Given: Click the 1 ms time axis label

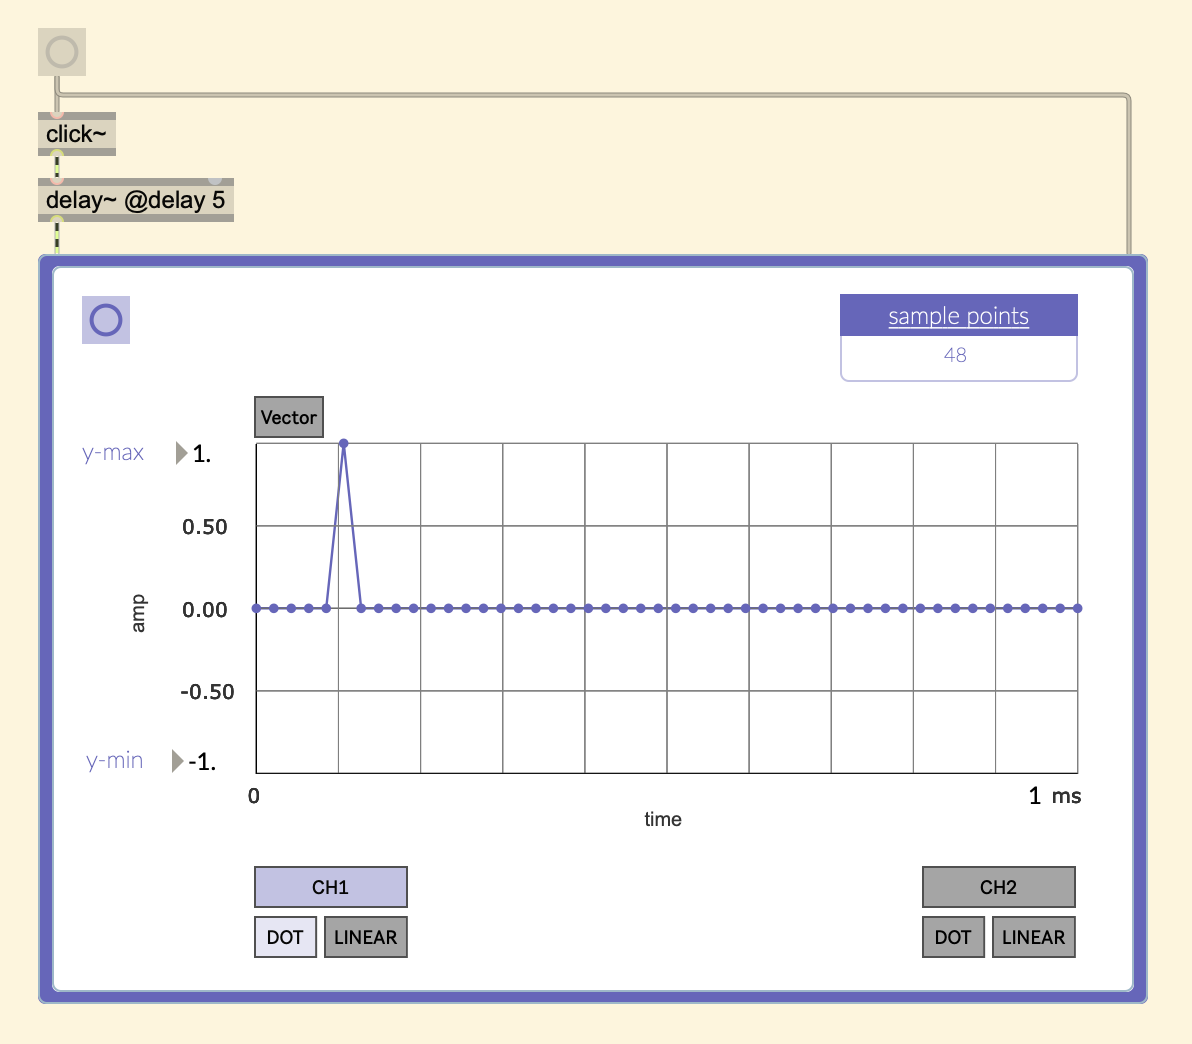Looking at the screenshot, I should (1054, 796).
